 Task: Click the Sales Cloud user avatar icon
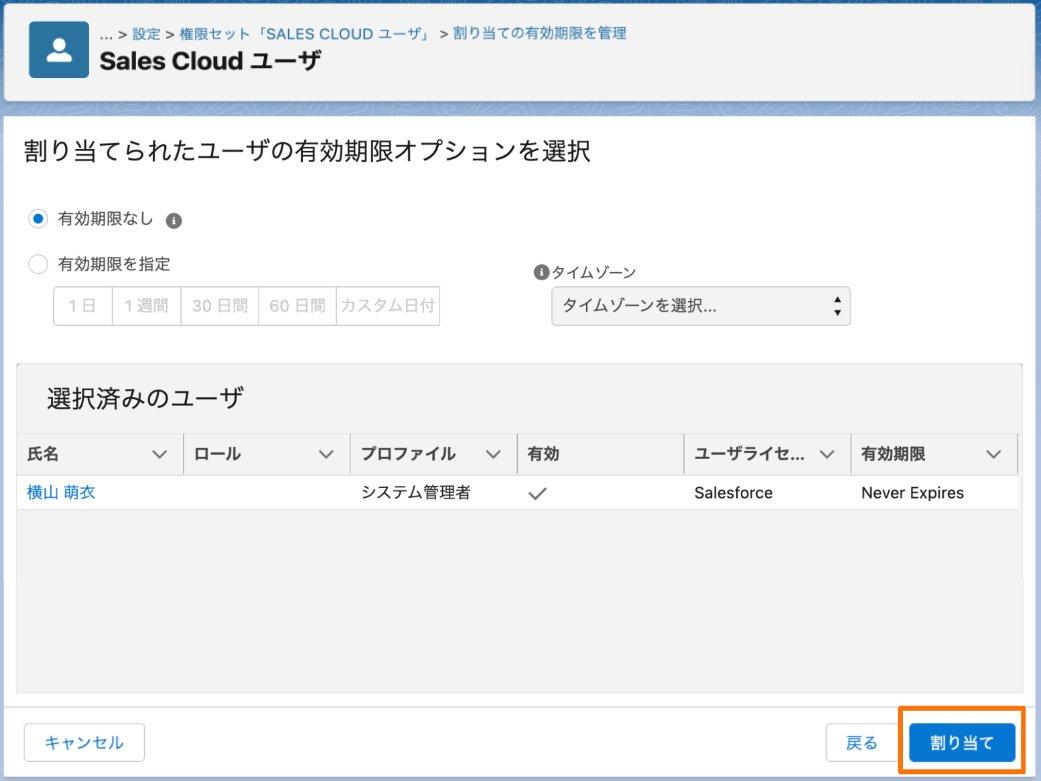click(58, 50)
